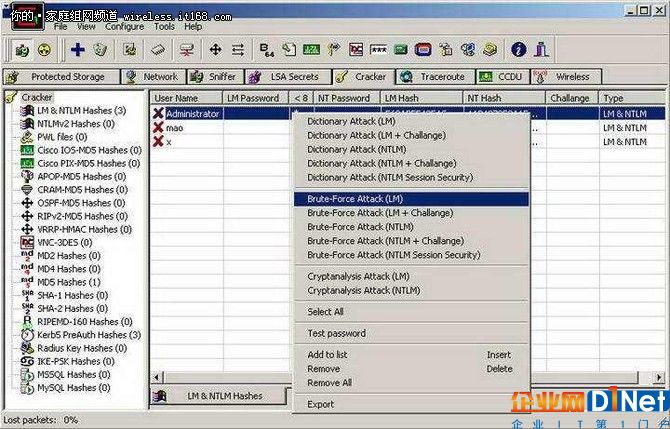Click the yellow stacked disks toolbar icon
The width and height of the screenshot is (670, 429).
pos(490,50)
